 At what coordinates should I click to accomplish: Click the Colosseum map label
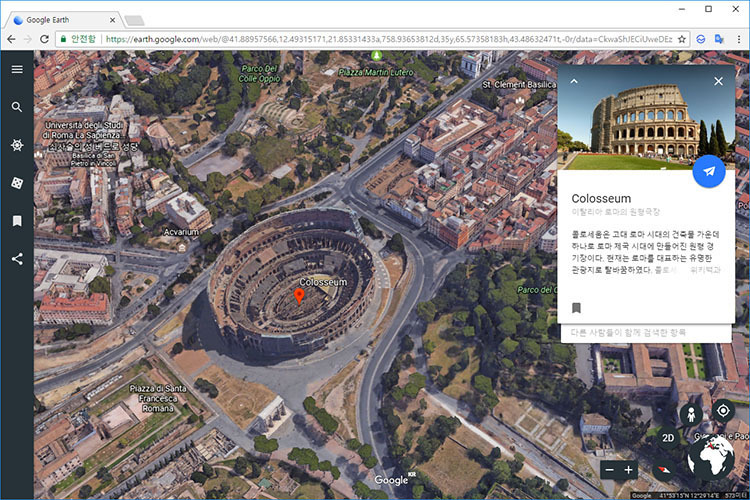coord(323,282)
